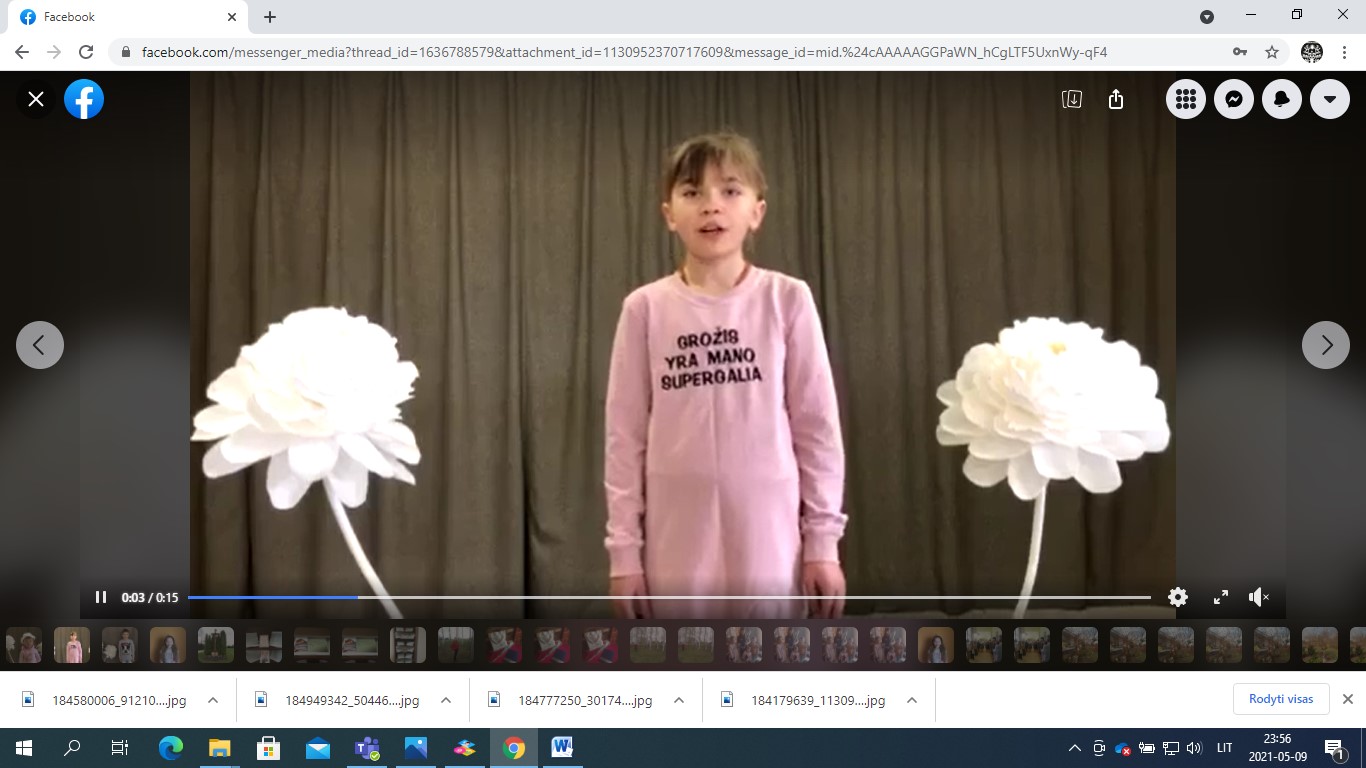
Task: Click the address bar URL field
Action: pyautogui.click(x=624, y=52)
